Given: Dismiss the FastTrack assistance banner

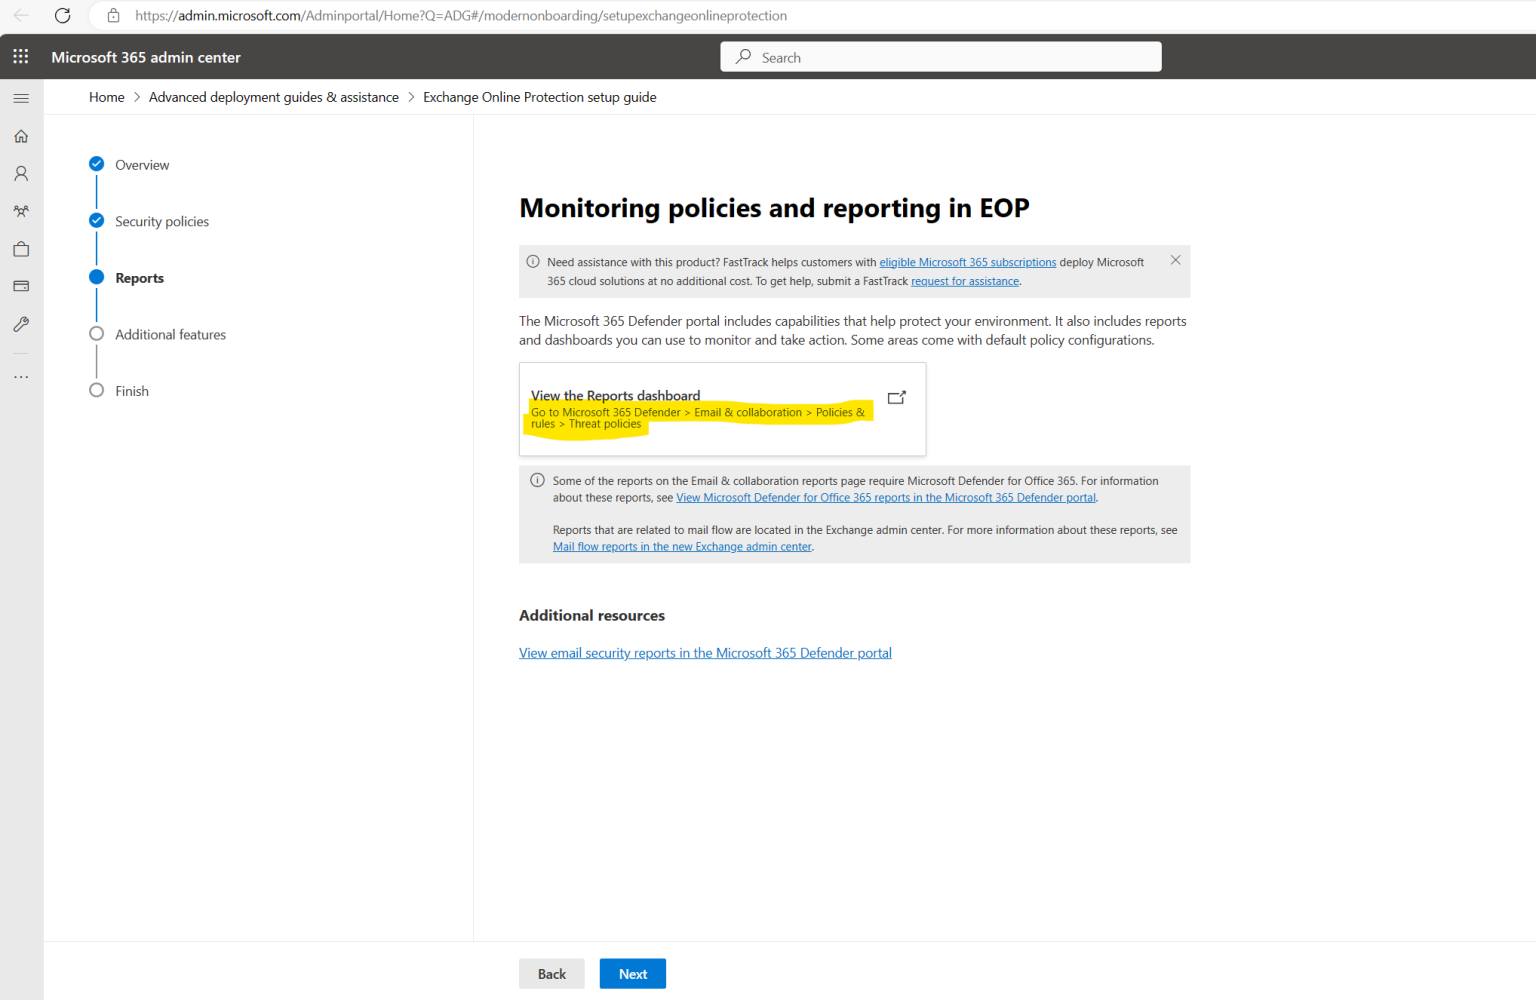Looking at the screenshot, I should [1175, 260].
